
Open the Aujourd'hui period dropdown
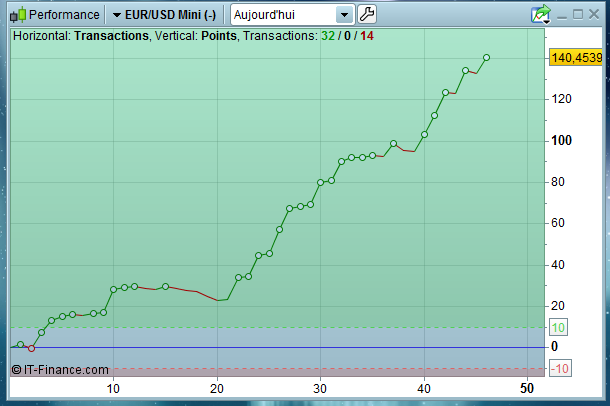click(293, 15)
